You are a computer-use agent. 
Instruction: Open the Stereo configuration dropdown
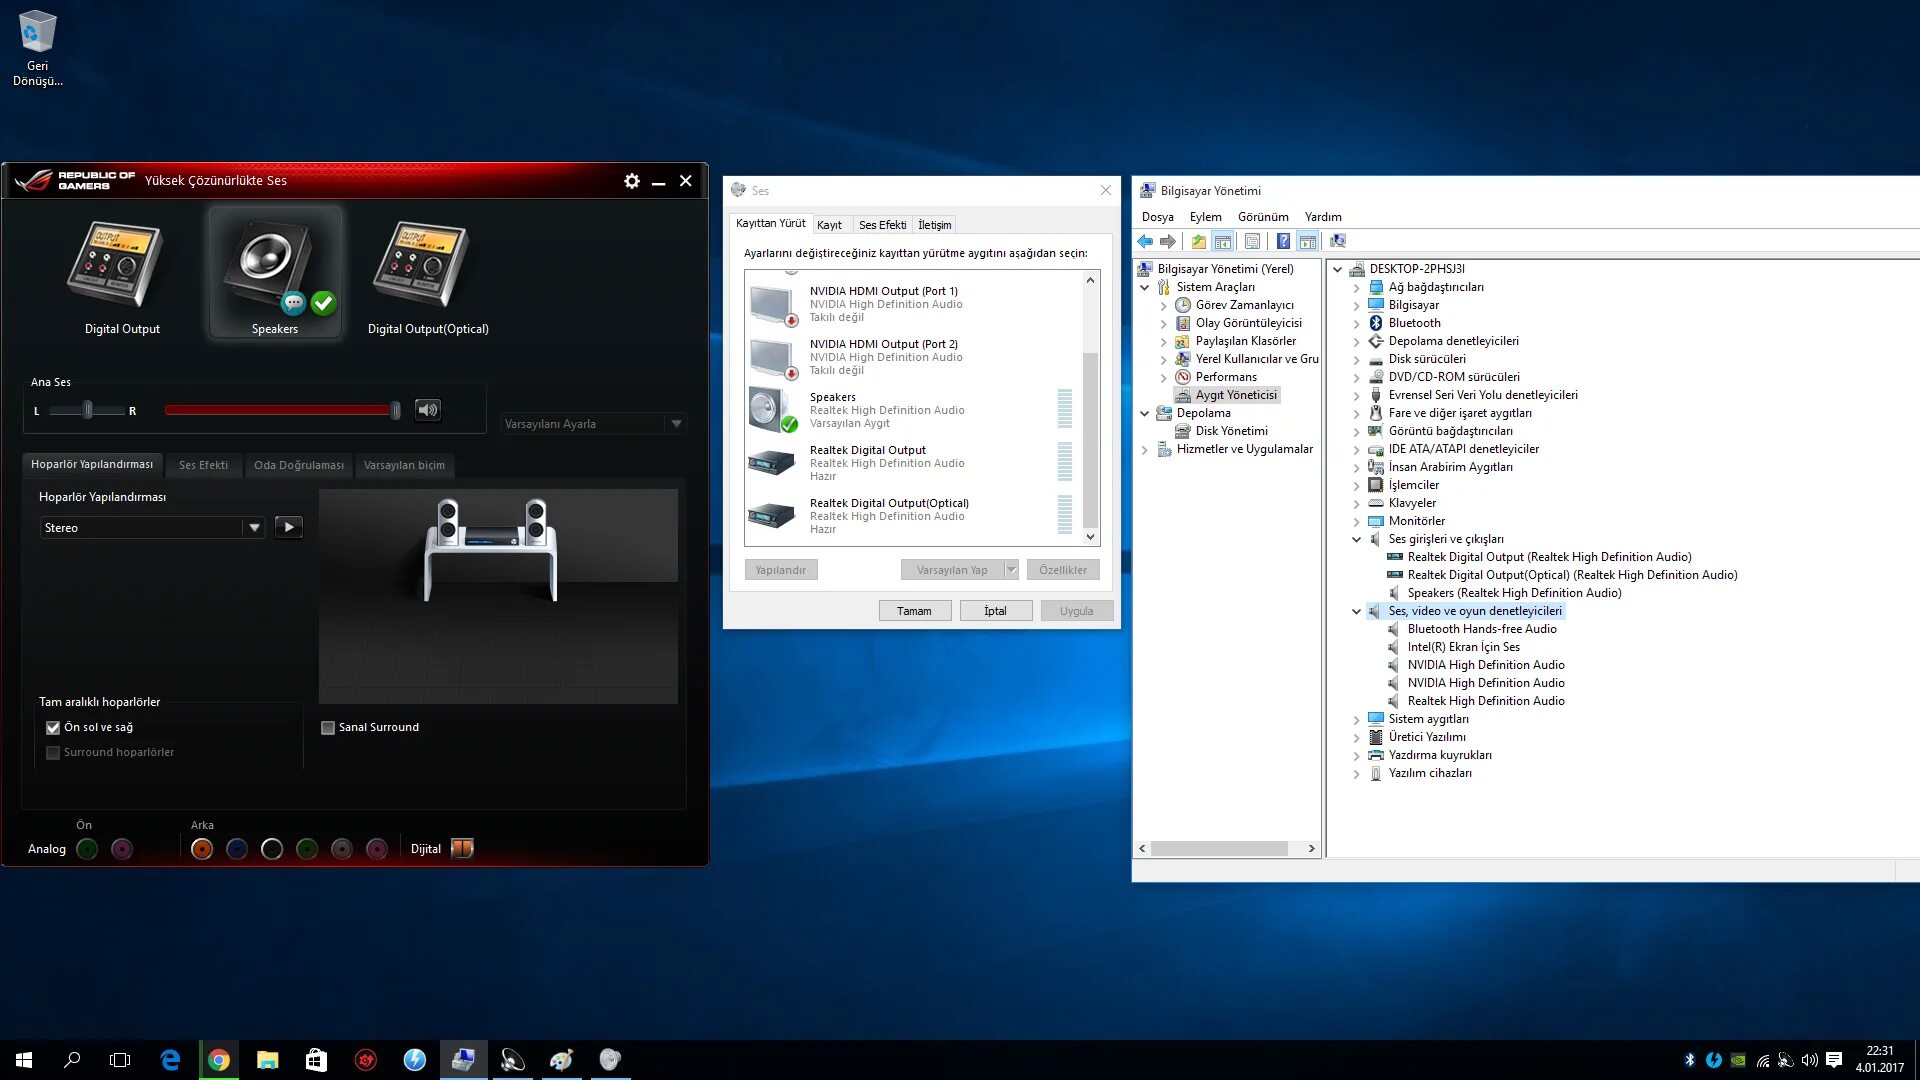[x=254, y=527]
